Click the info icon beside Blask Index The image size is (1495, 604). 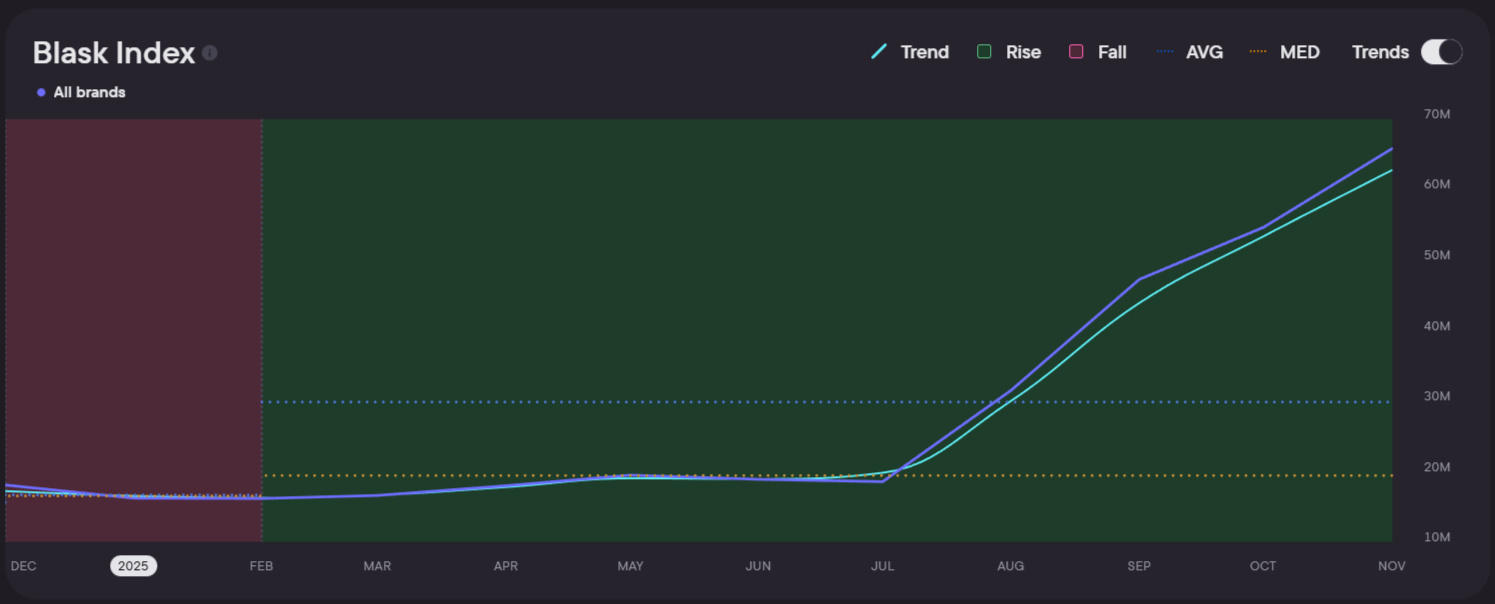click(x=210, y=53)
